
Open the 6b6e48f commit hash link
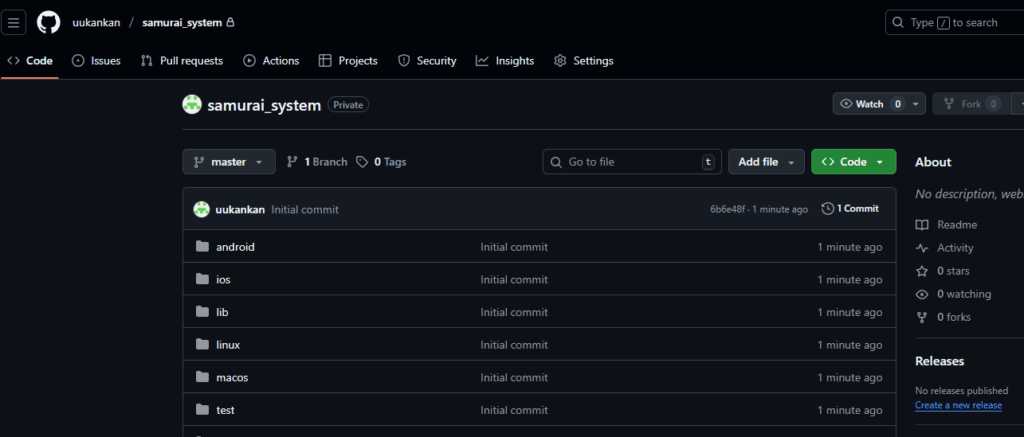[x=727, y=209]
